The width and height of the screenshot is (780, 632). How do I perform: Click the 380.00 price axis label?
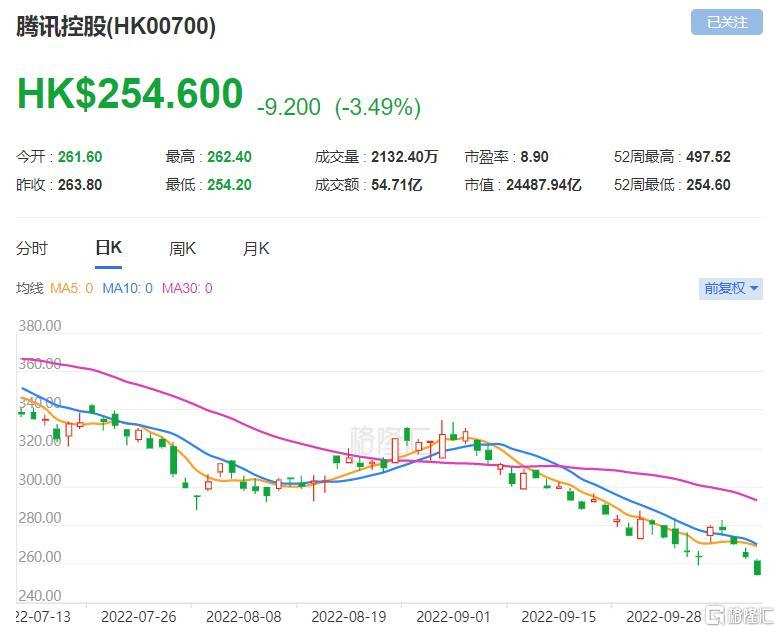(40, 326)
